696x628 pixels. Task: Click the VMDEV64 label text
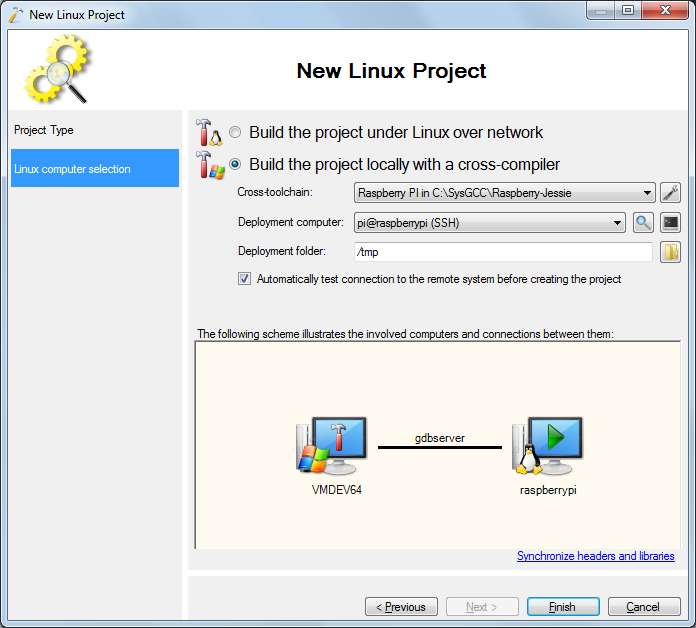336,490
